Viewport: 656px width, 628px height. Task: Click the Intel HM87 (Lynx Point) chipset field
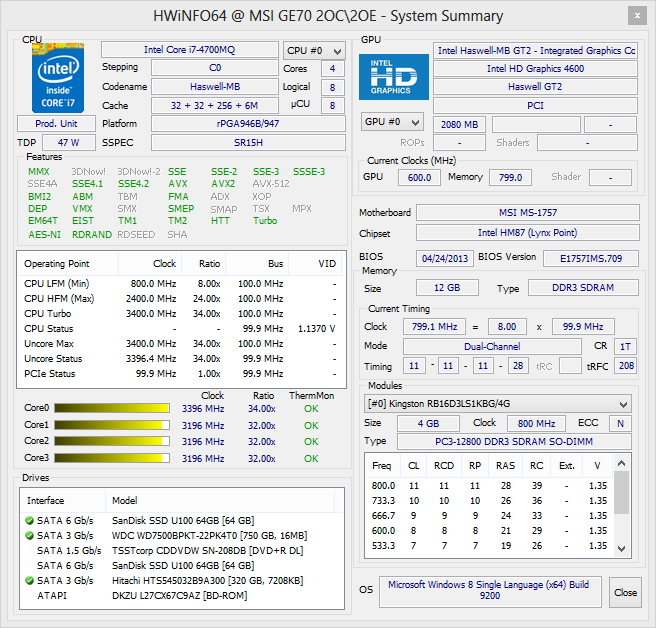click(528, 233)
